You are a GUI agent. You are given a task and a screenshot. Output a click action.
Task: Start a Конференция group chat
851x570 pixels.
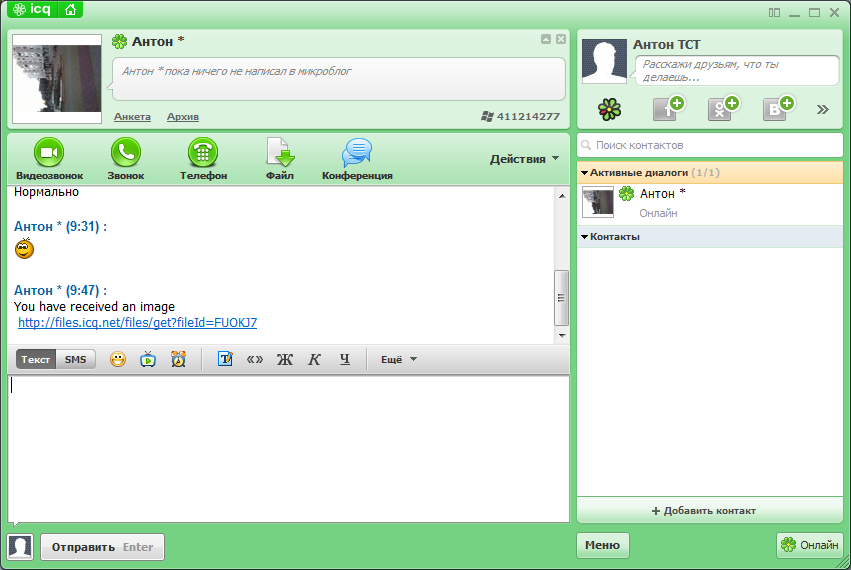coord(357,153)
